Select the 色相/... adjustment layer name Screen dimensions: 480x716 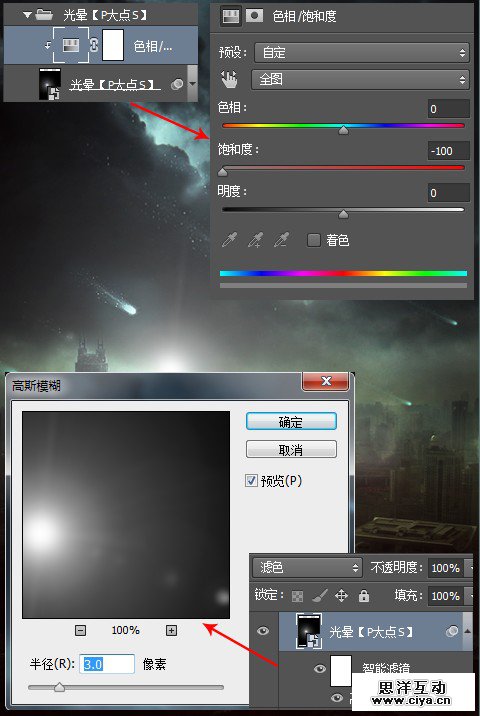pos(153,46)
